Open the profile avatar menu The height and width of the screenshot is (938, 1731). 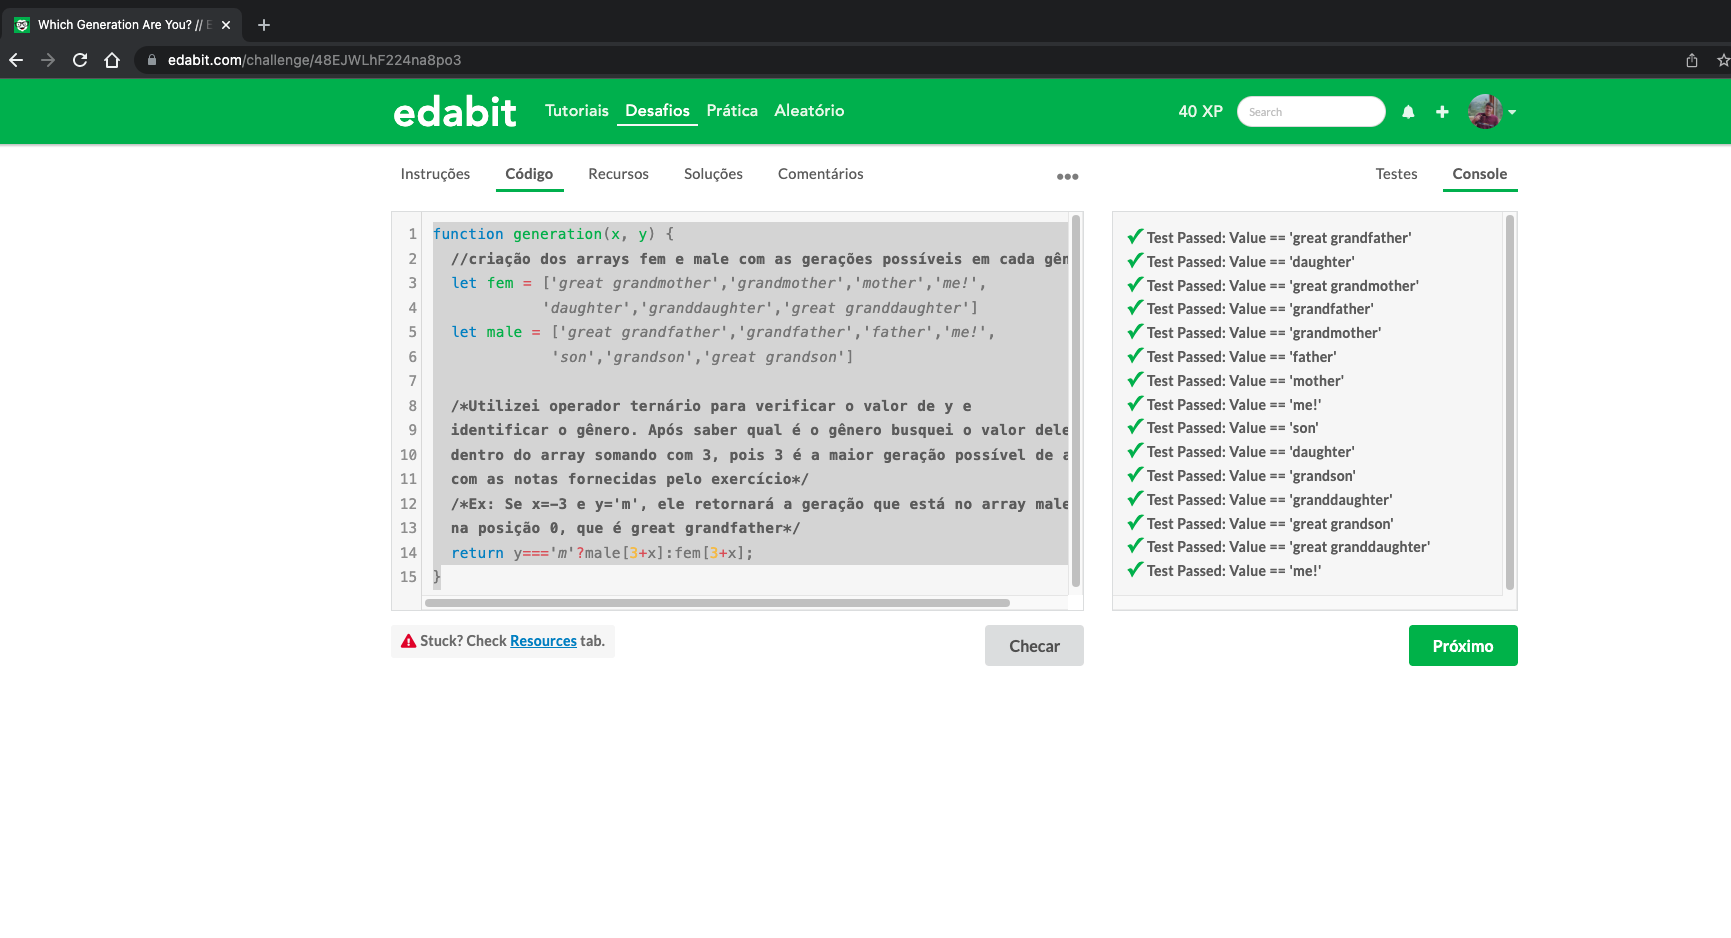tap(1487, 111)
